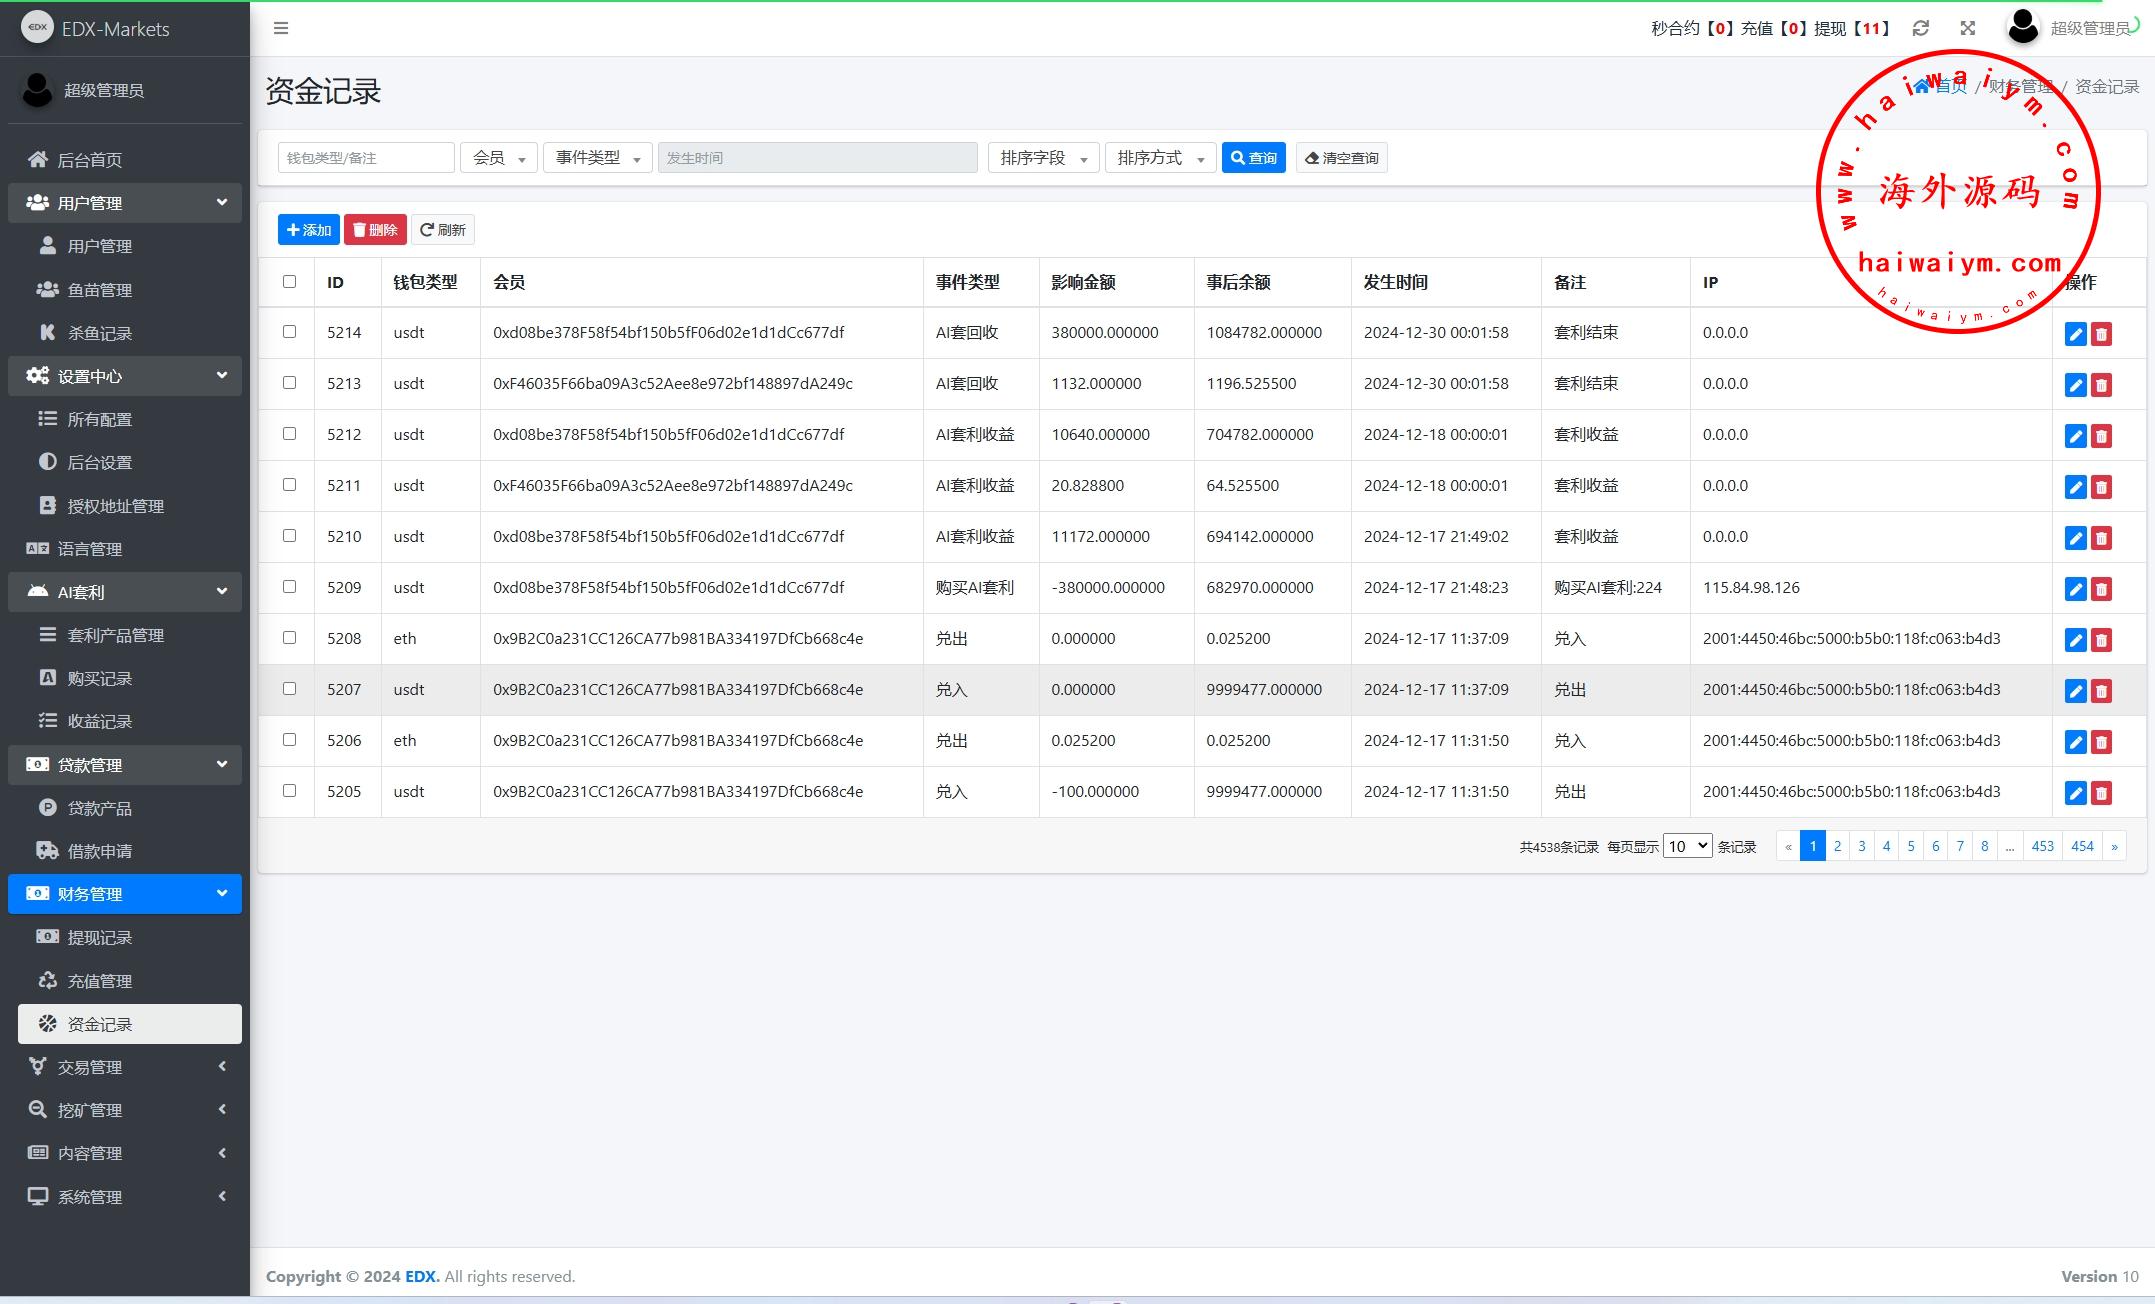Check the checkbox for row 5208
Screen dimensions: 2155x1304
click(x=289, y=638)
